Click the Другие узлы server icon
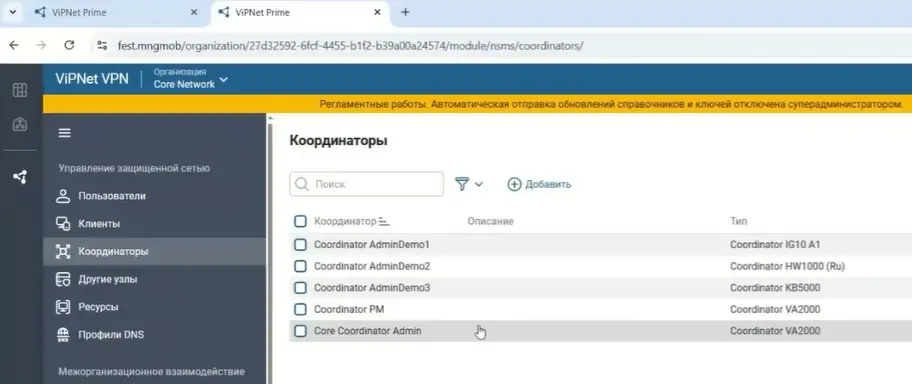This screenshot has height=384, width=912. click(63, 279)
